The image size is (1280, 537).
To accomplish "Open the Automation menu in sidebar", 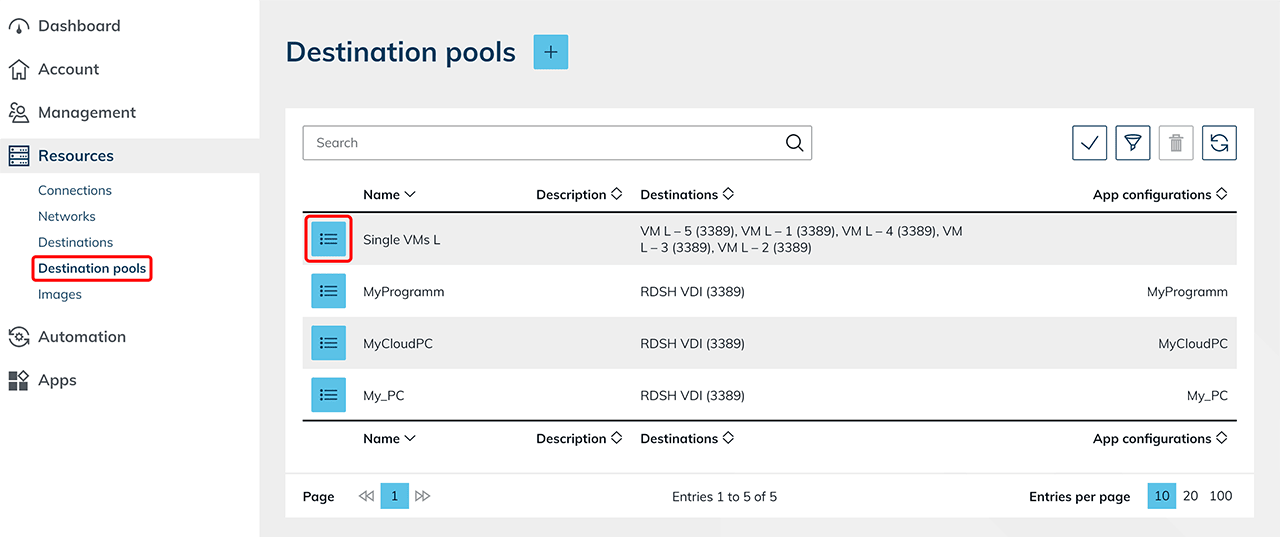I will (81, 337).
